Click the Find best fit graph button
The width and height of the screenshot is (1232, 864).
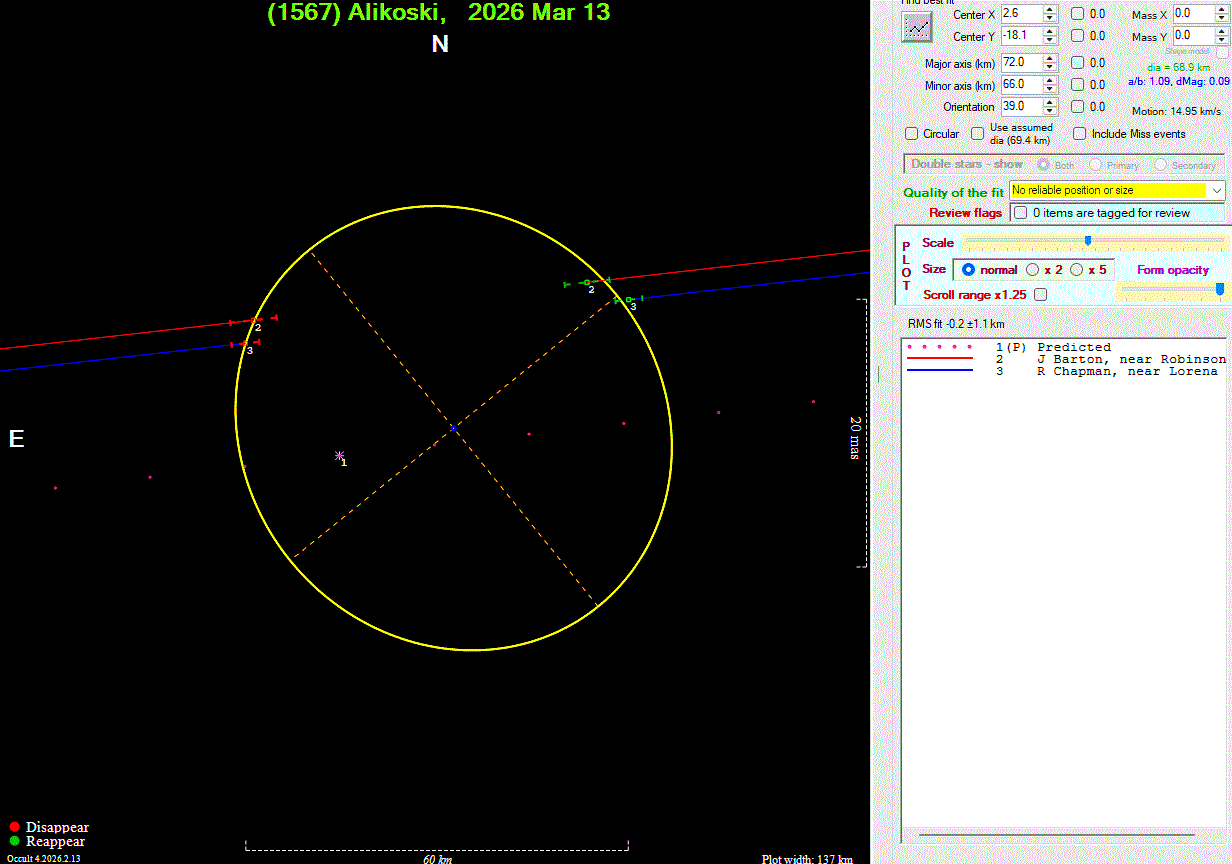pos(916,27)
